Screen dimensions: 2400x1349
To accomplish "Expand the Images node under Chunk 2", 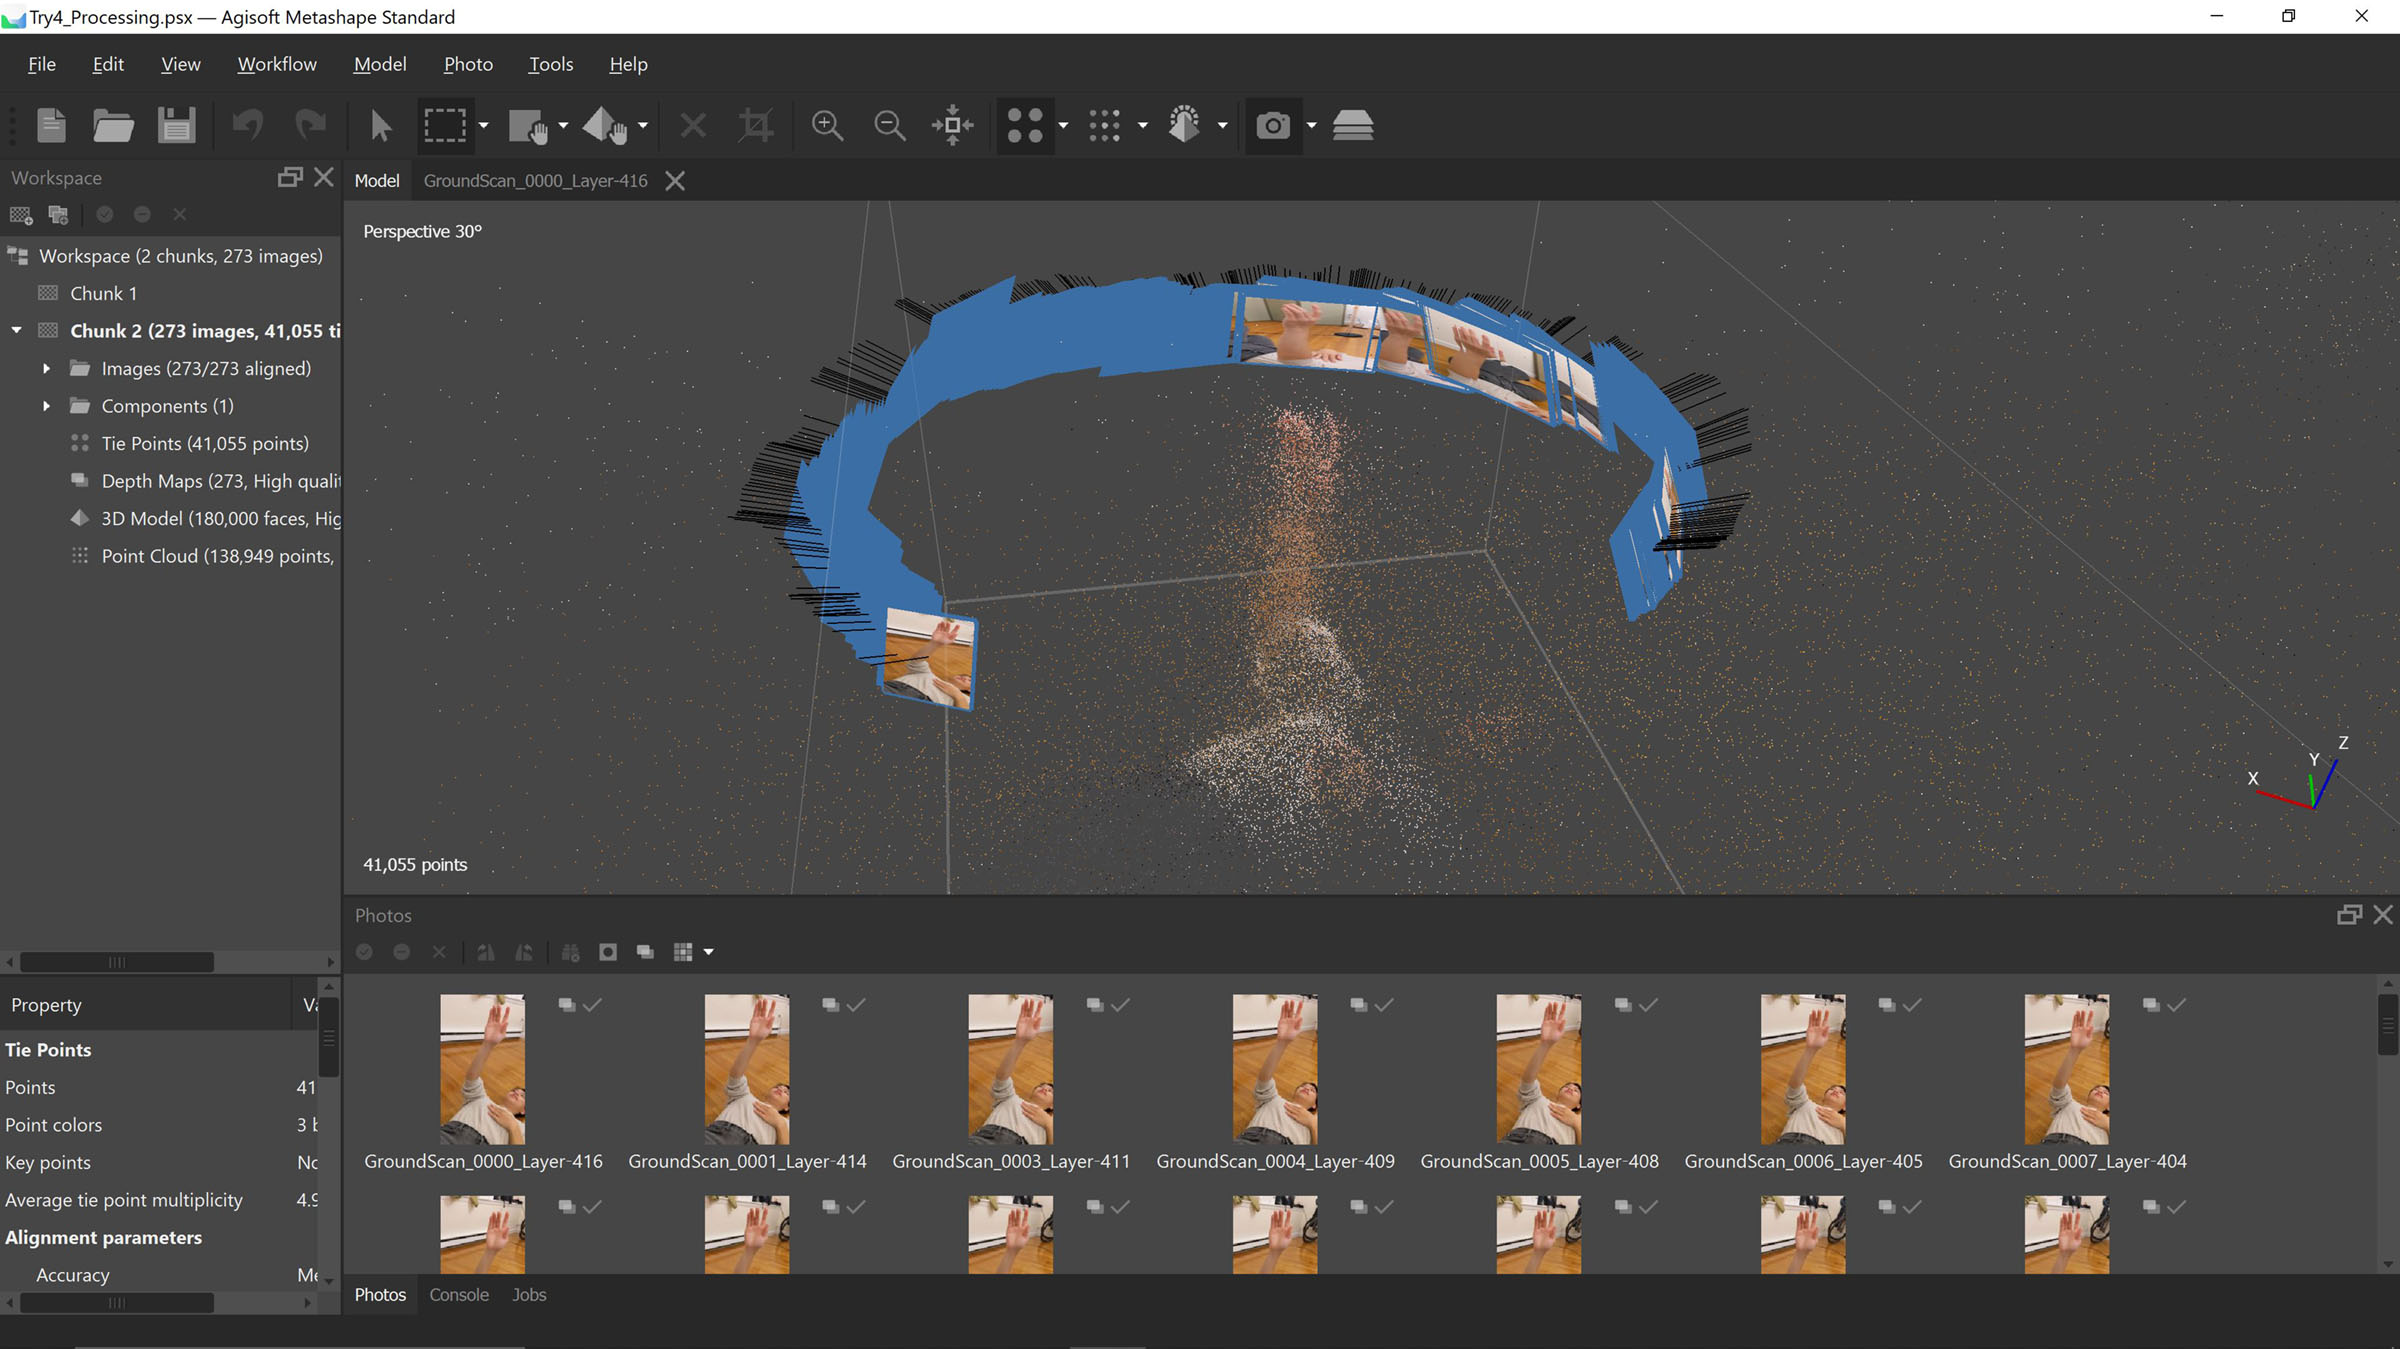I will [x=46, y=368].
